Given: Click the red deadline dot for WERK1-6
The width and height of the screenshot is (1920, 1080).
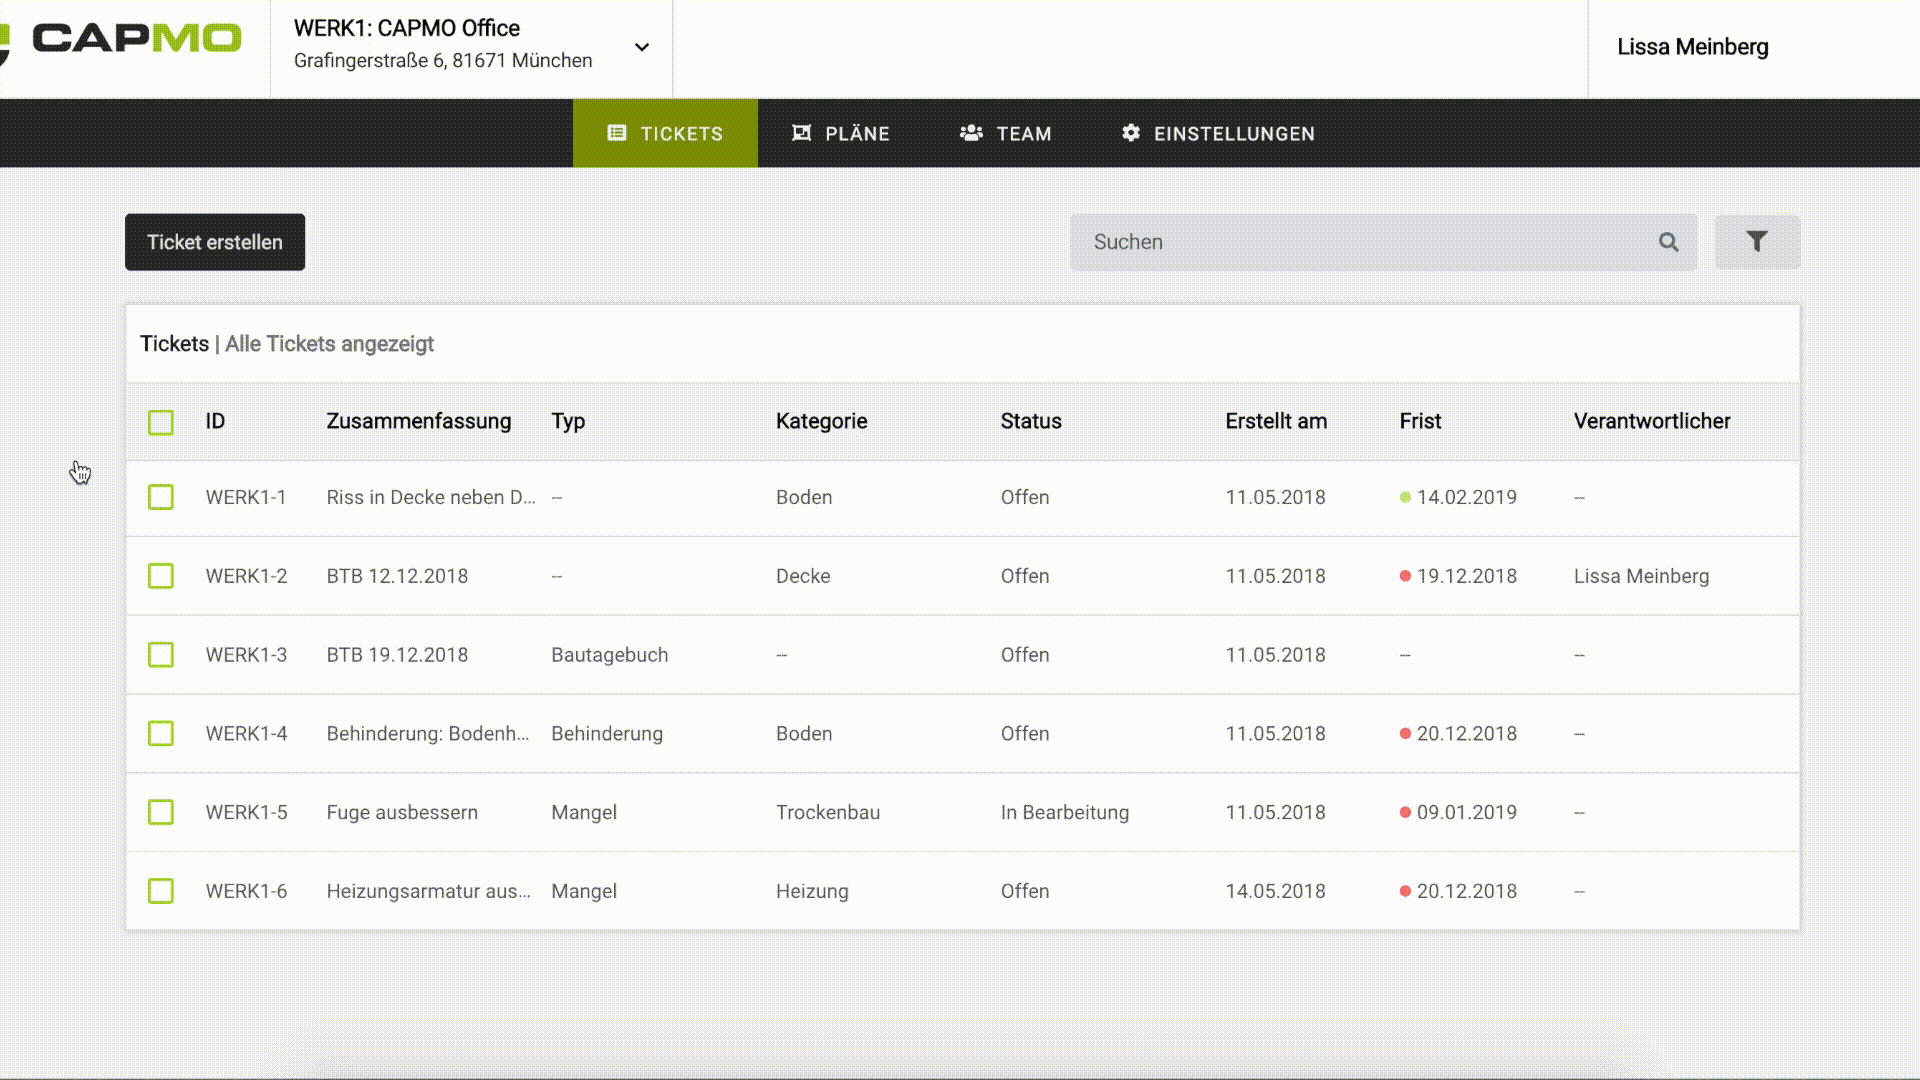Looking at the screenshot, I should [x=1405, y=891].
